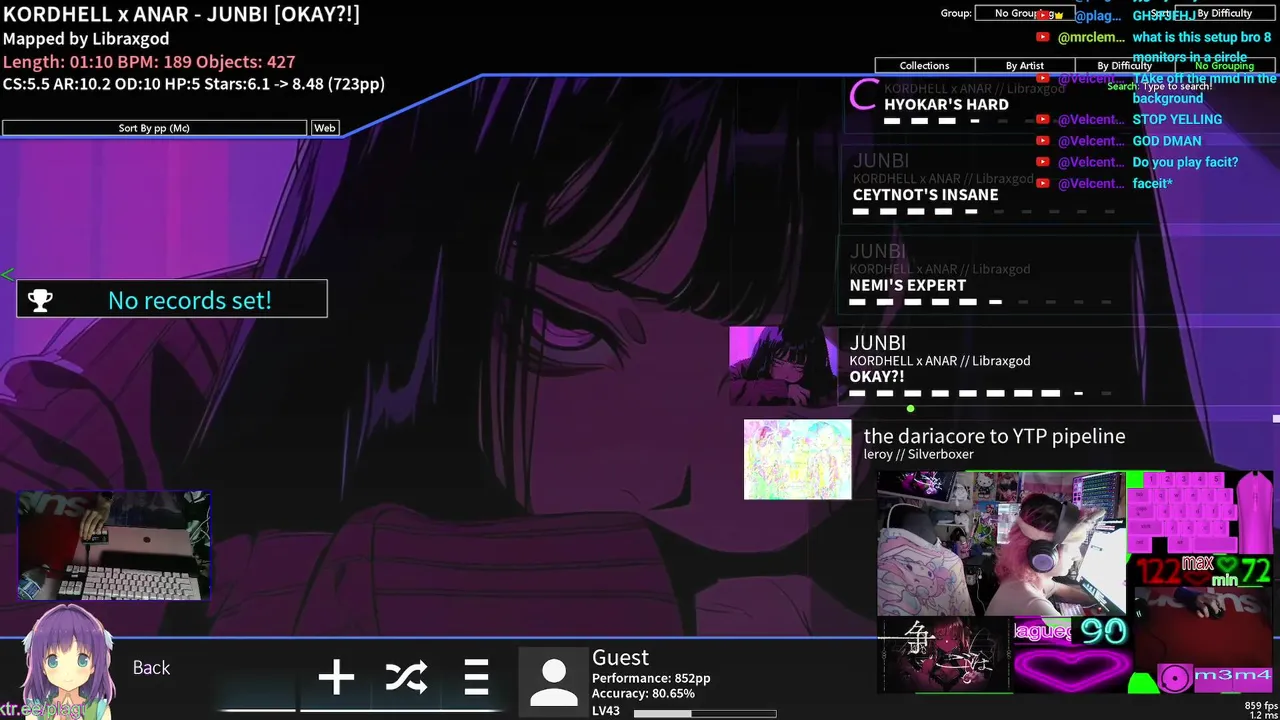Click the Accuracy: 80.65% text
The image size is (1280, 720).
tap(643, 693)
